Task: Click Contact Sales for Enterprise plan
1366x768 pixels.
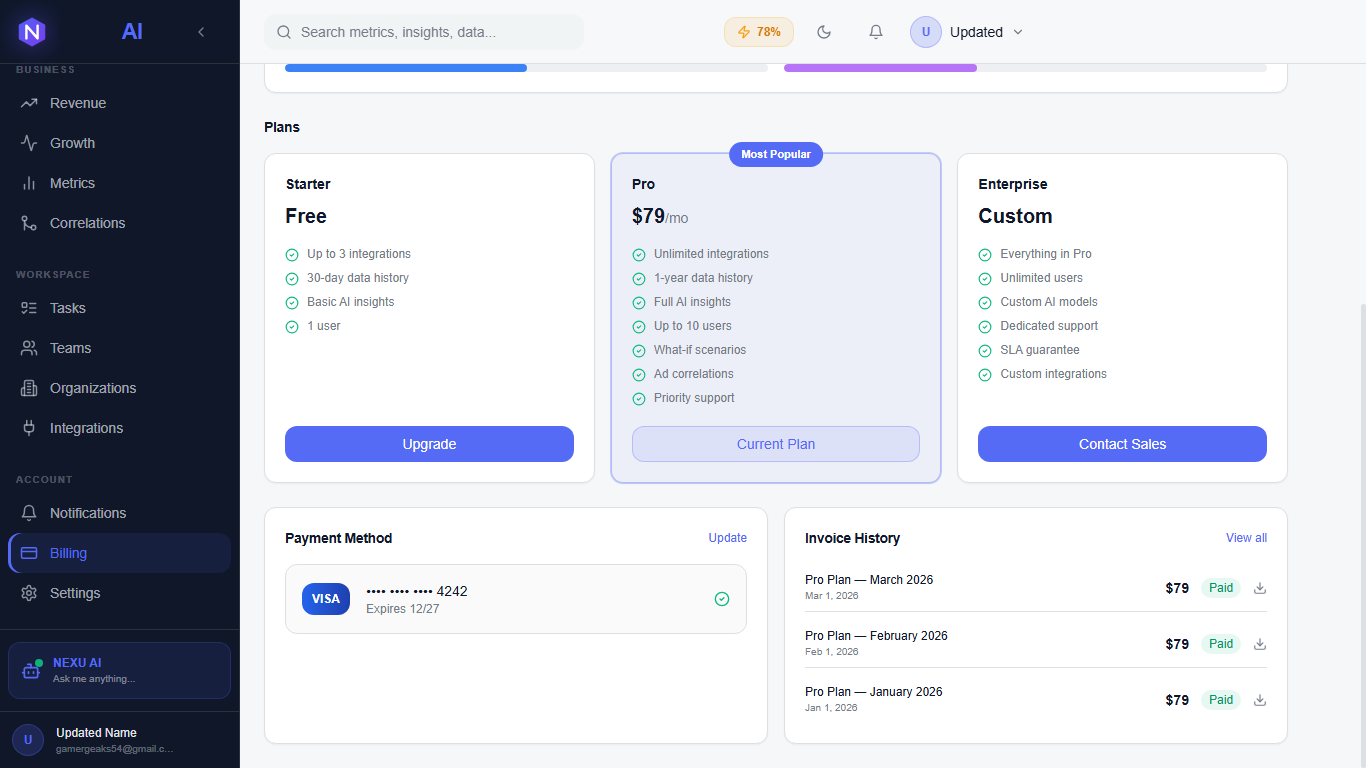Action: pos(1122,444)
